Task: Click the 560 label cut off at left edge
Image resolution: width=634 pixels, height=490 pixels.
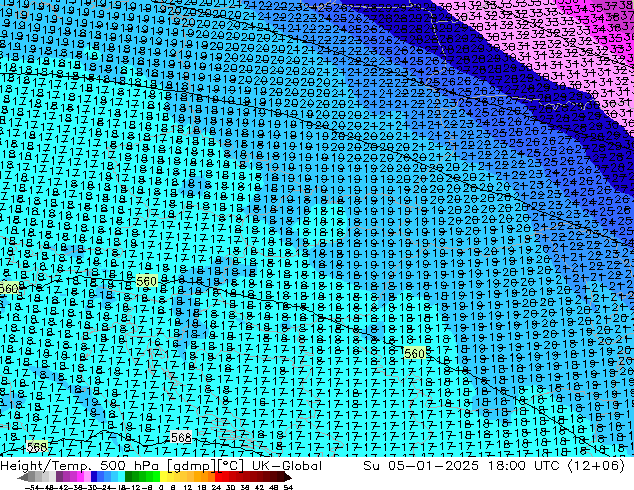Action: [8, 289]
